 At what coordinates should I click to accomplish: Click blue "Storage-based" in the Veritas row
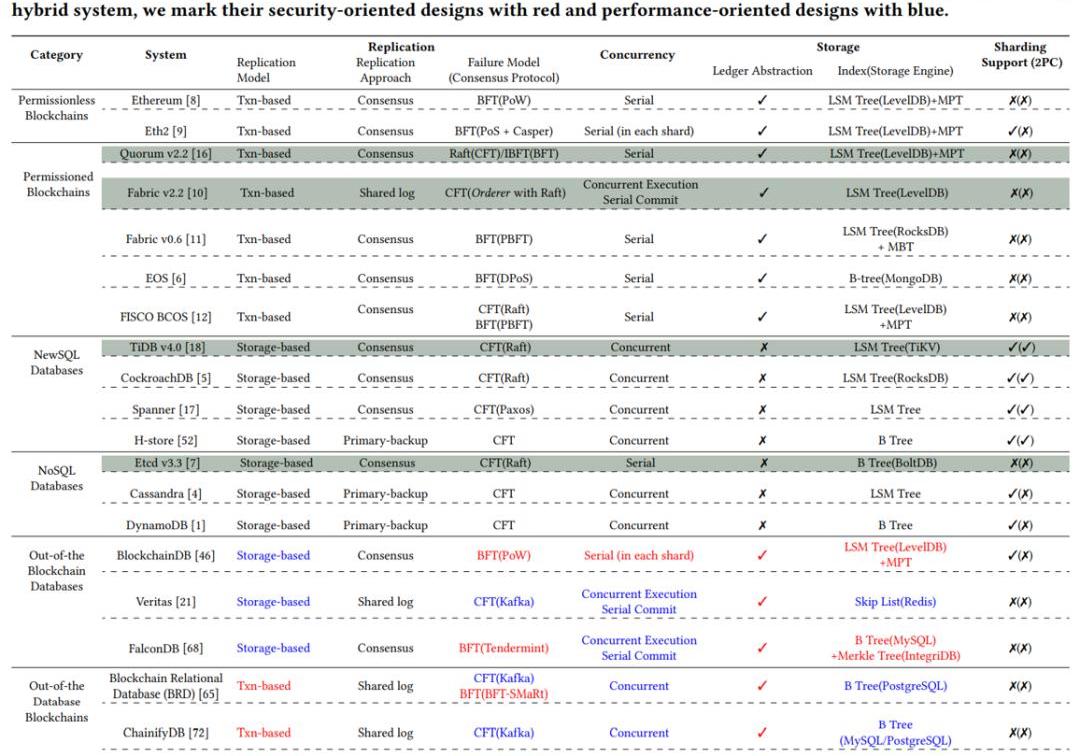[273, 602]
